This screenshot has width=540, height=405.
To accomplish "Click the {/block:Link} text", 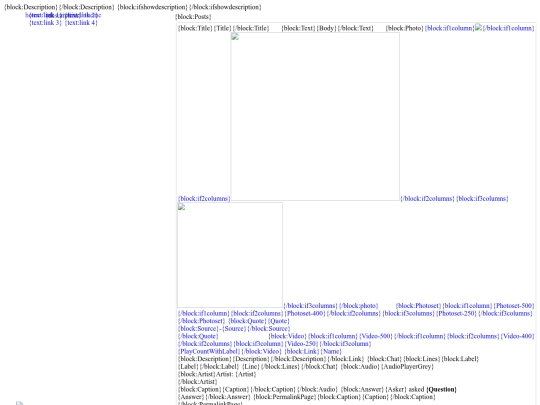I will [x=345, y=359].
